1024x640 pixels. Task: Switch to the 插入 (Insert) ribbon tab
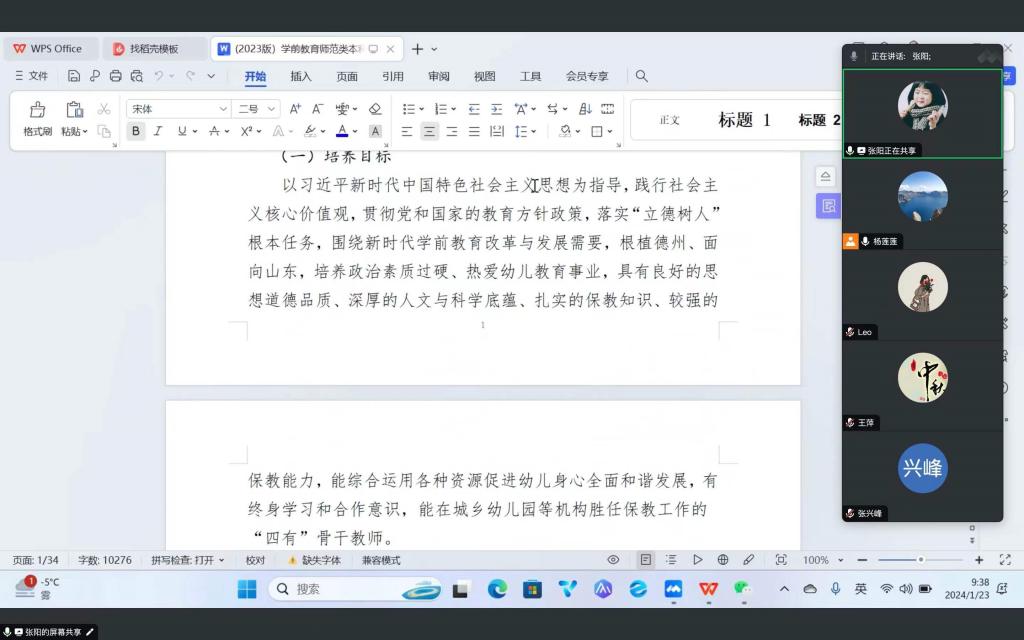click(x=301, y=76)
